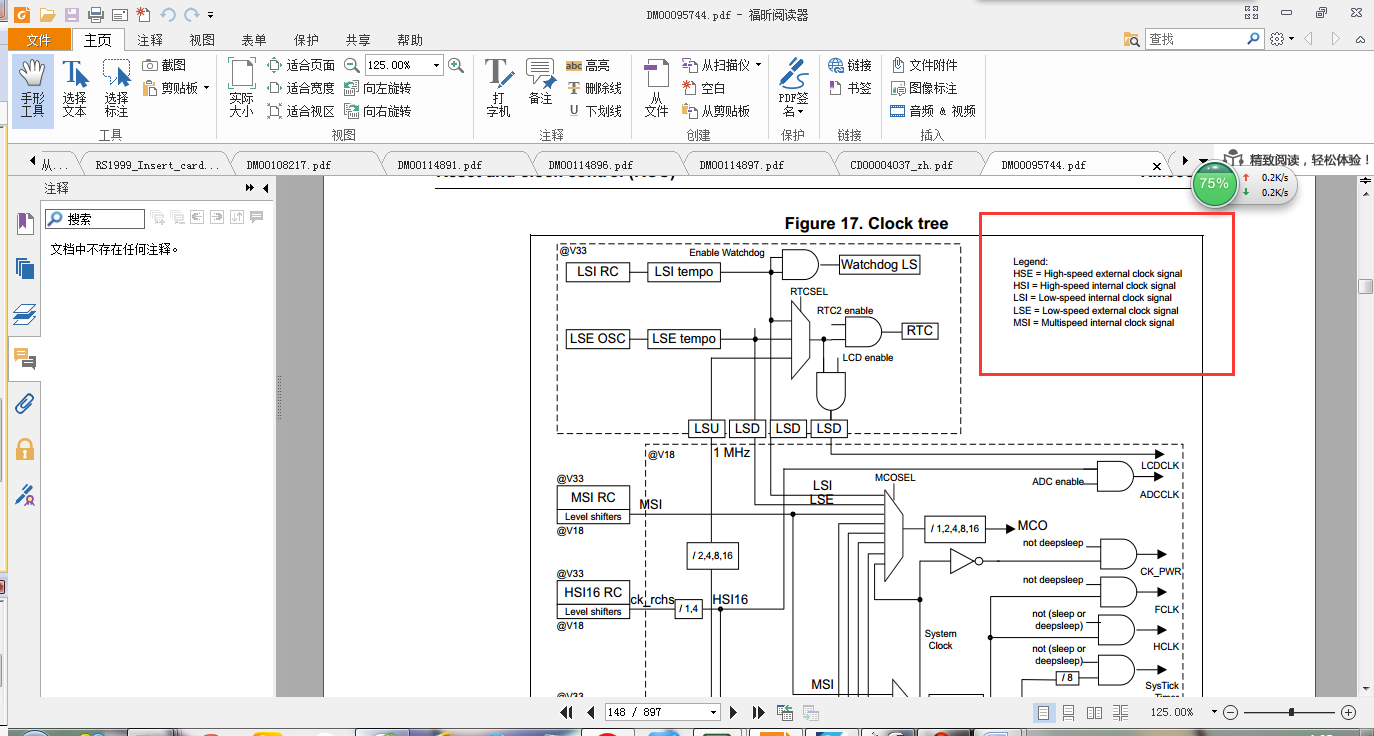
Task: Open the Bookmarks panel in the sidebar
Action: coord(25,223)
